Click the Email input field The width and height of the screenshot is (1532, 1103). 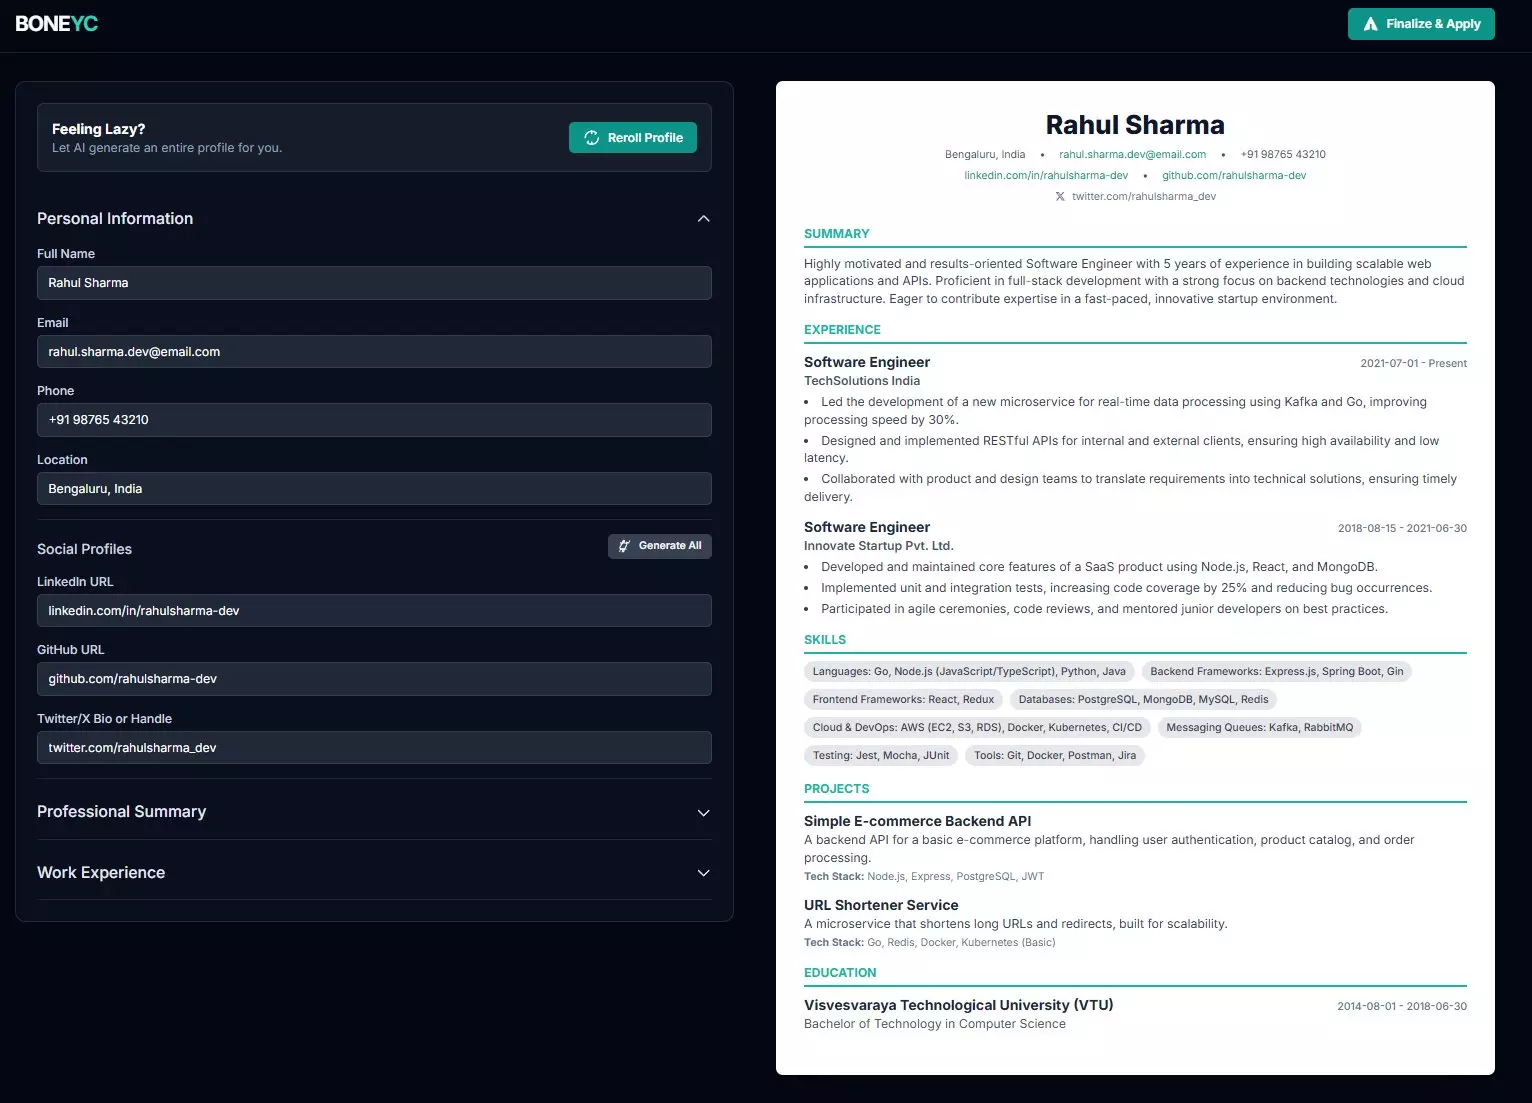374,352
